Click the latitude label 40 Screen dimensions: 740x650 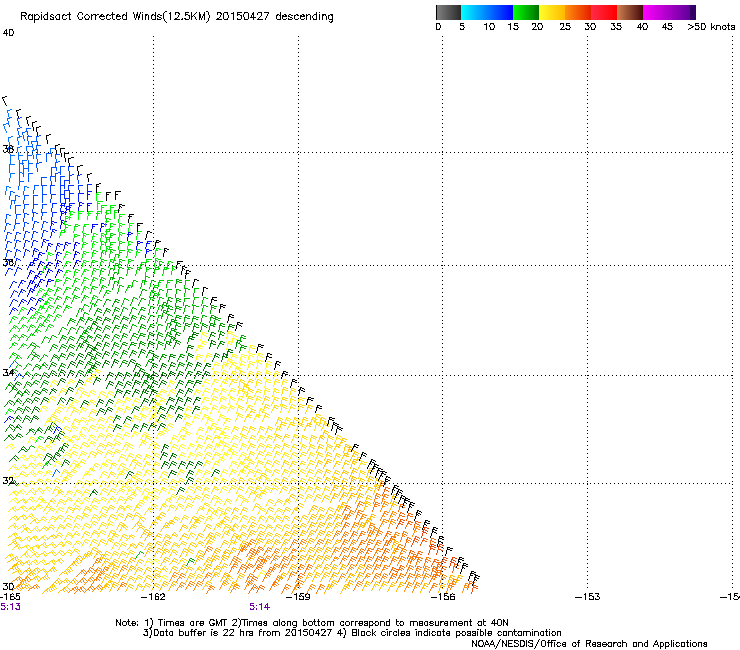coord(8,33)
